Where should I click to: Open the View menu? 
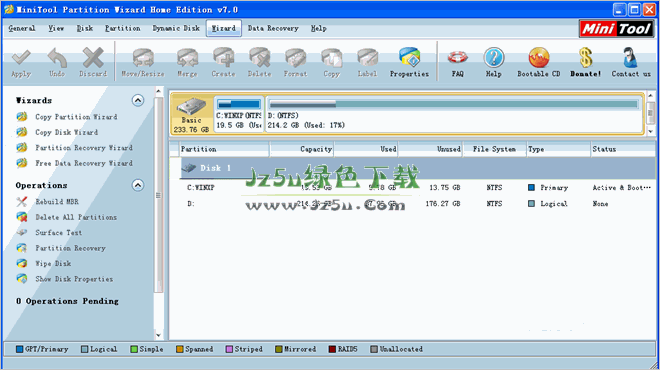(x=56, y=28)
